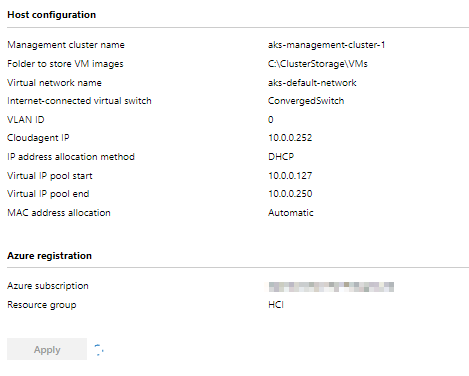469x376 pixels.
Task: Select the Host configuration heading
Action: 52,15
